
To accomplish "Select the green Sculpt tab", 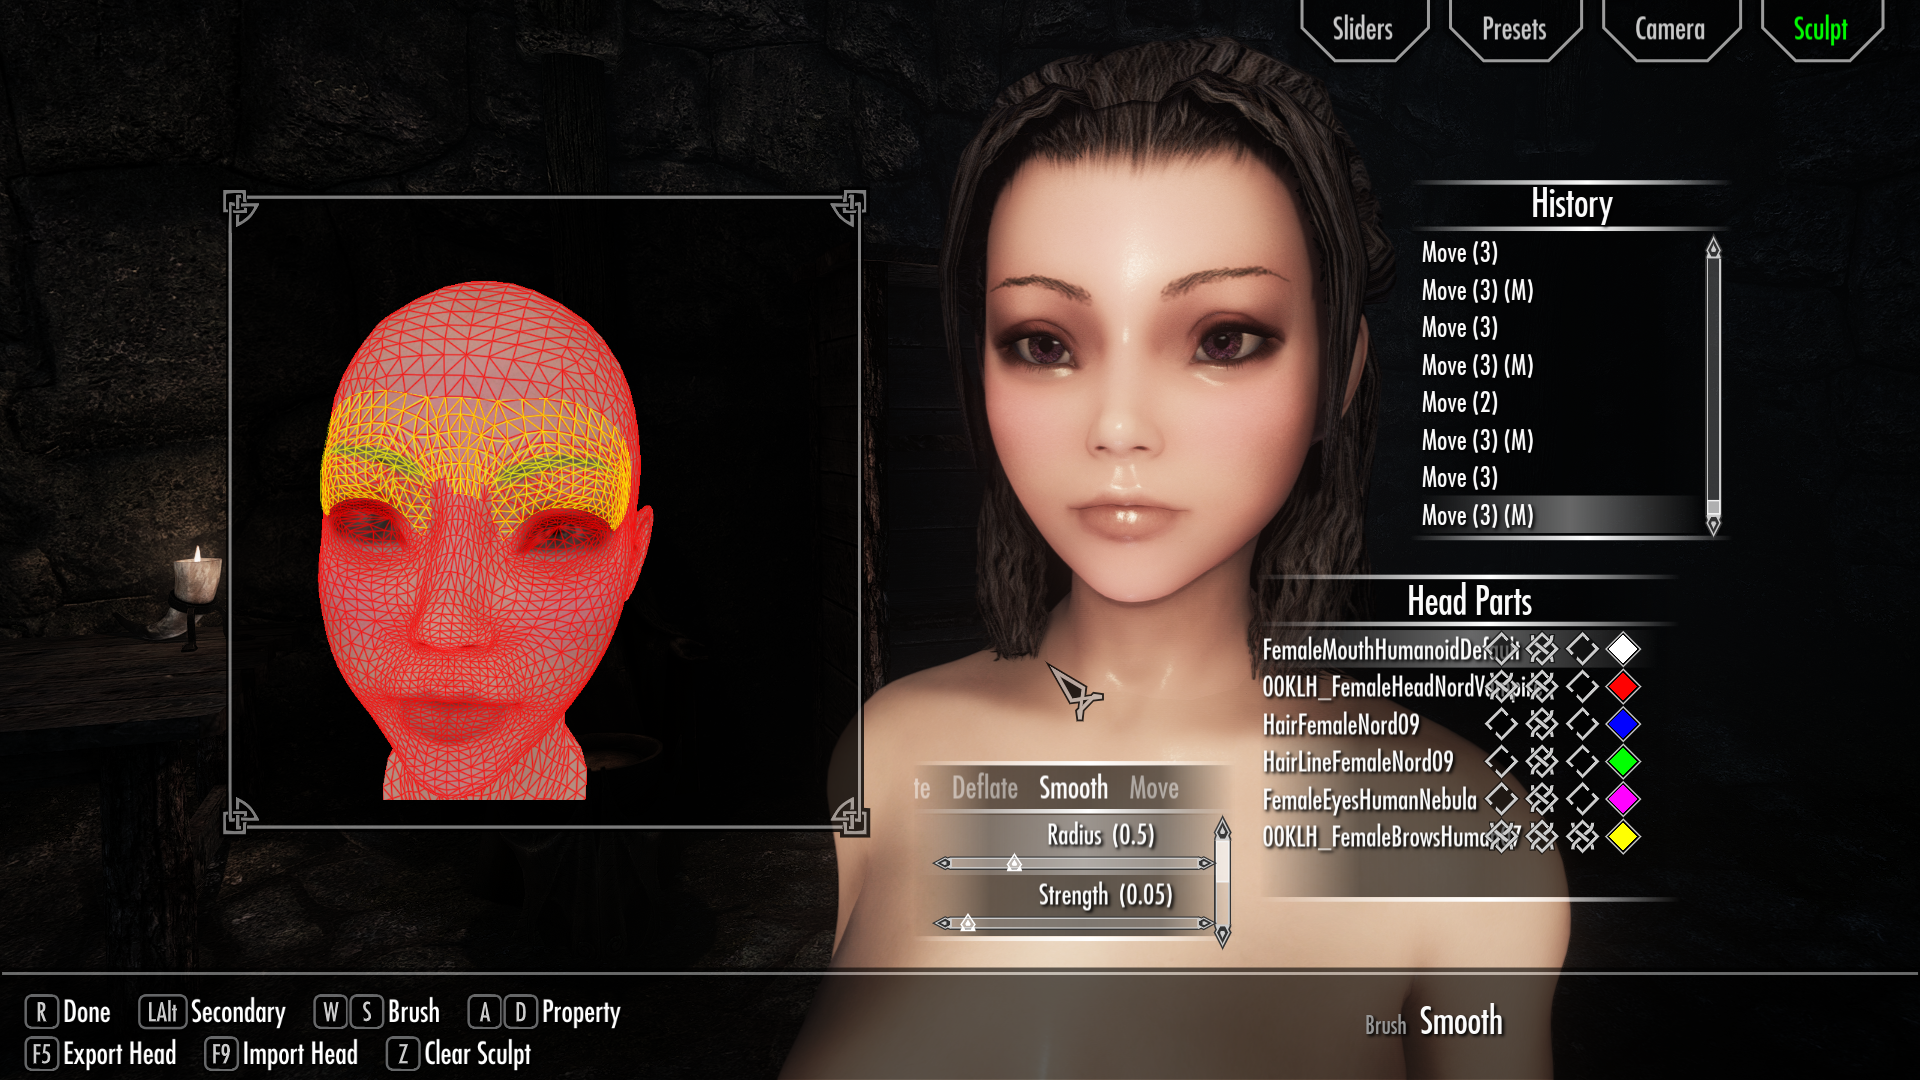I will pos(1820,30).
